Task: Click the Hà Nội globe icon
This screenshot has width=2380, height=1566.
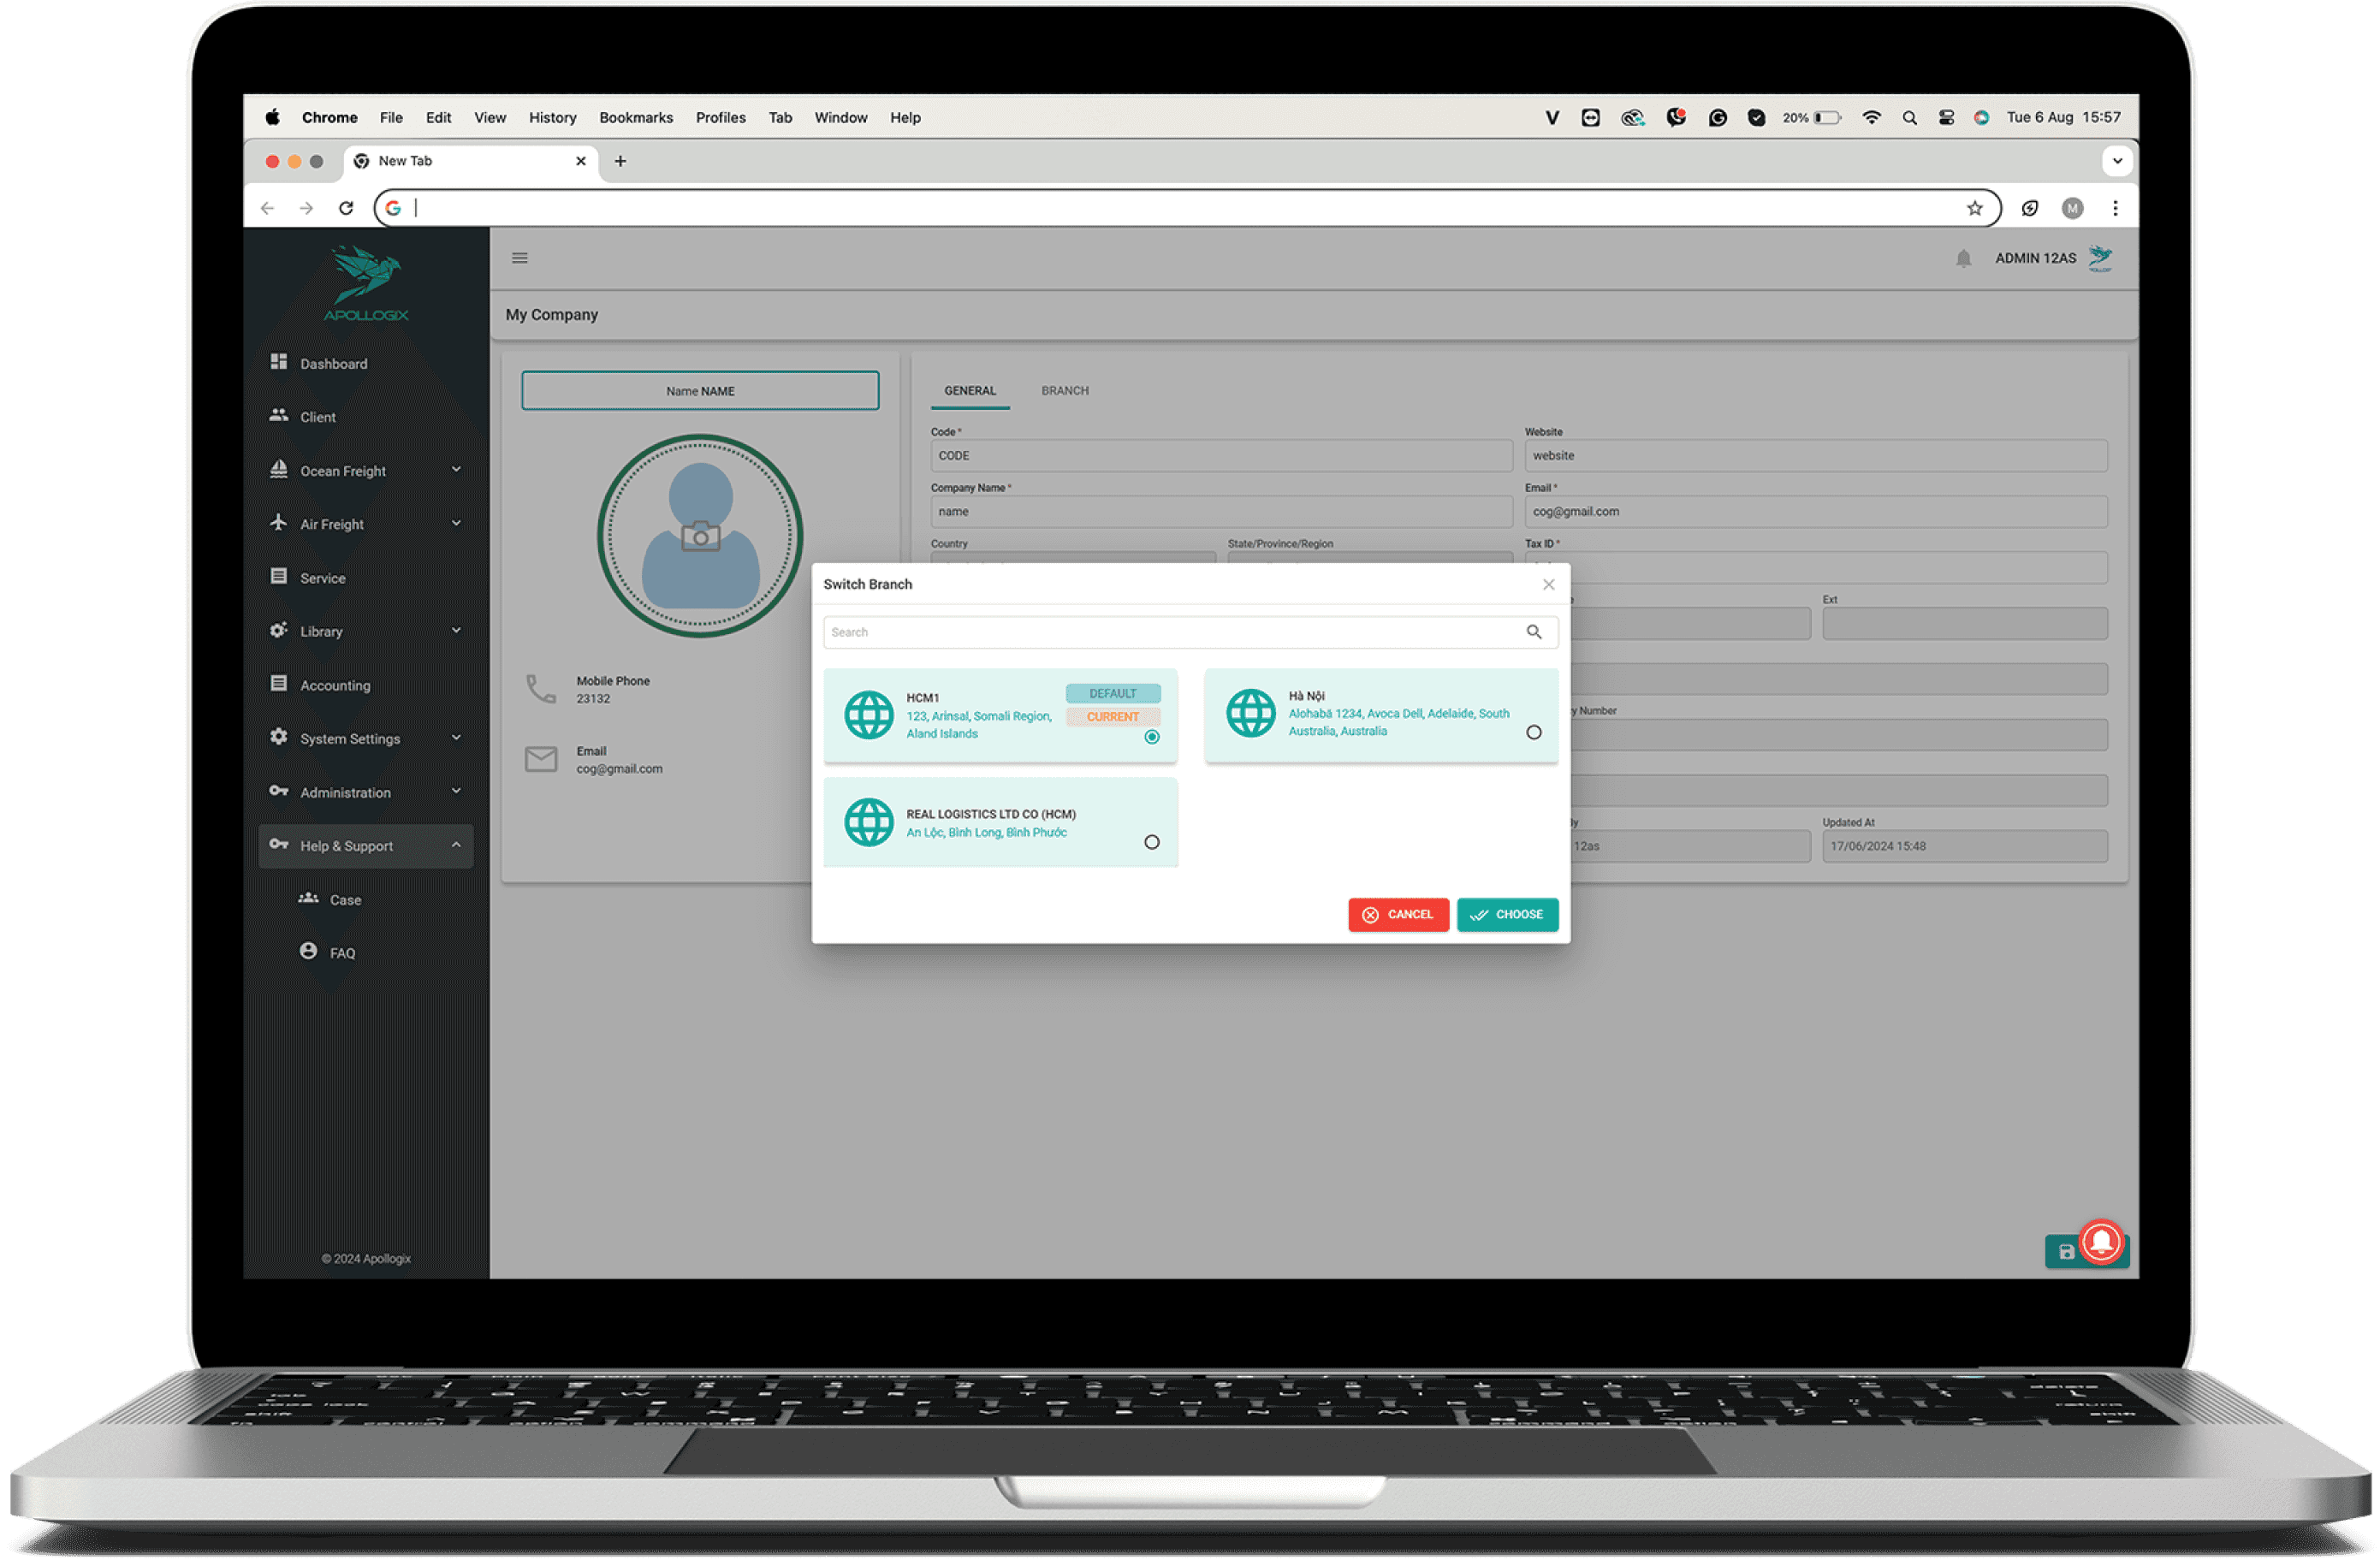Action: (x=1251, y=714)
